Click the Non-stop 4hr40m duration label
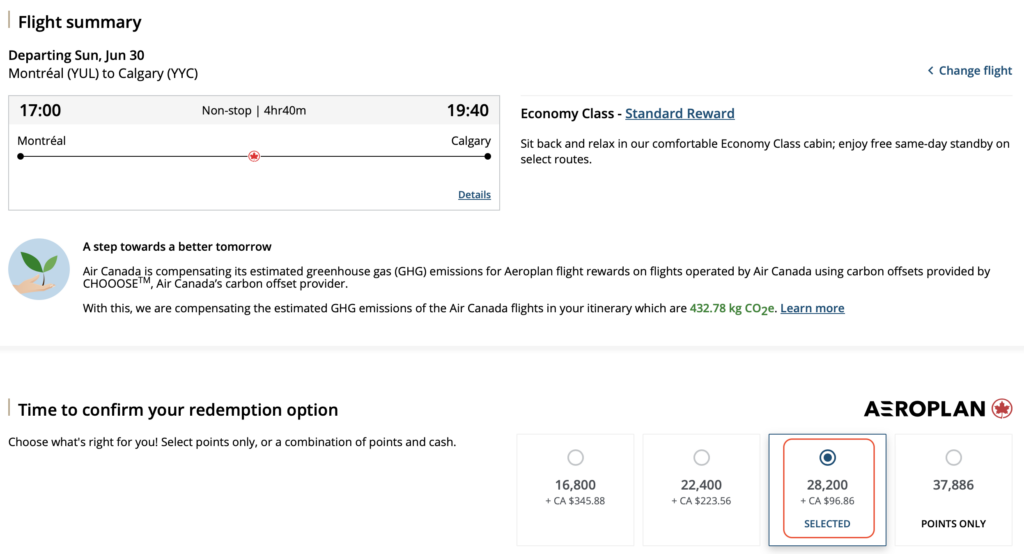1024x554 pixels. 254,111
